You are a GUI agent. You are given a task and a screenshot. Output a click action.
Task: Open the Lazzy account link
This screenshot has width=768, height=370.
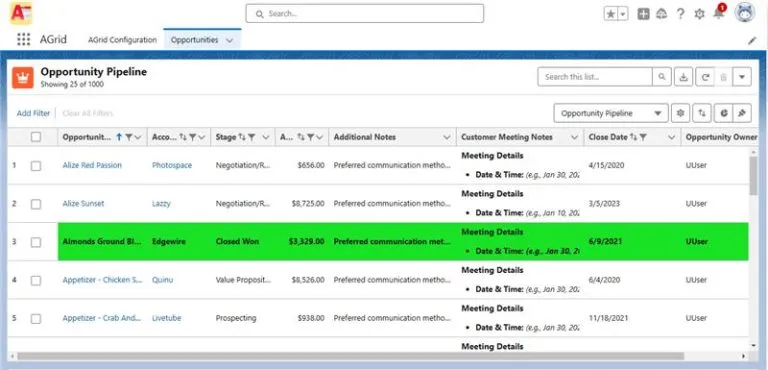coord(161,203)
